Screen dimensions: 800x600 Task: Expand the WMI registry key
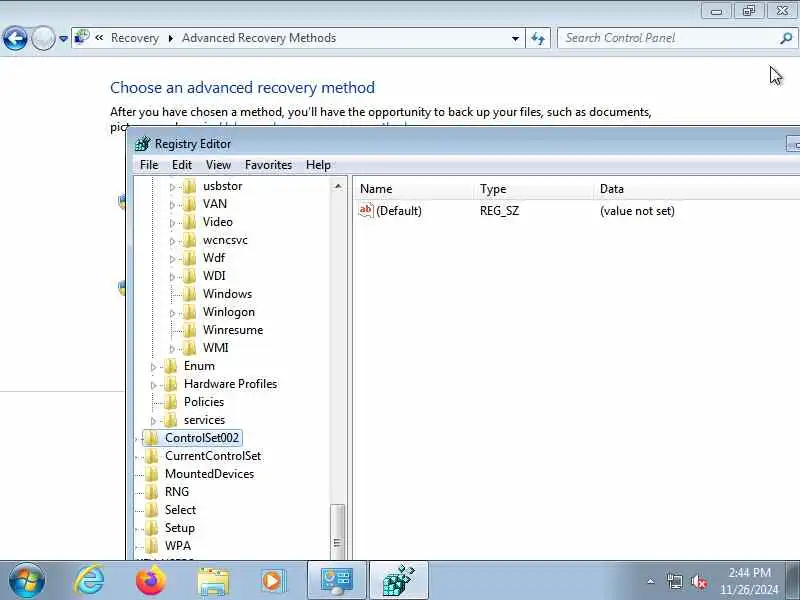pos(172,349)
